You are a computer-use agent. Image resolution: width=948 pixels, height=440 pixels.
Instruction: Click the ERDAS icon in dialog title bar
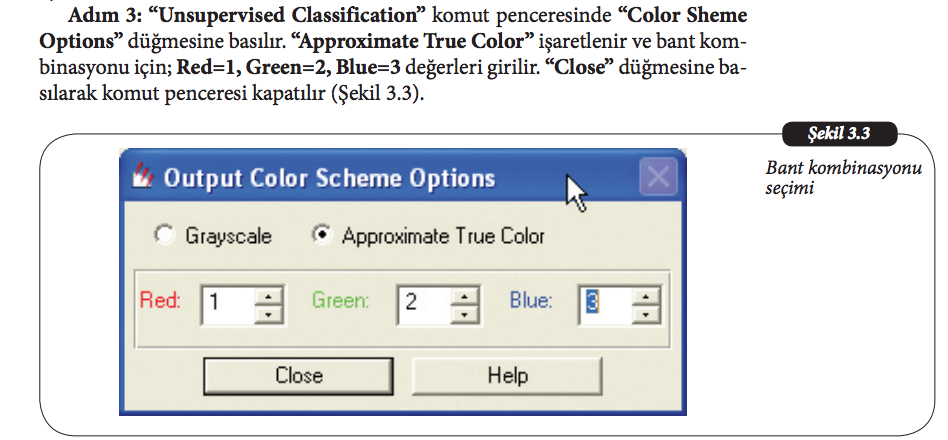point(142,178)
